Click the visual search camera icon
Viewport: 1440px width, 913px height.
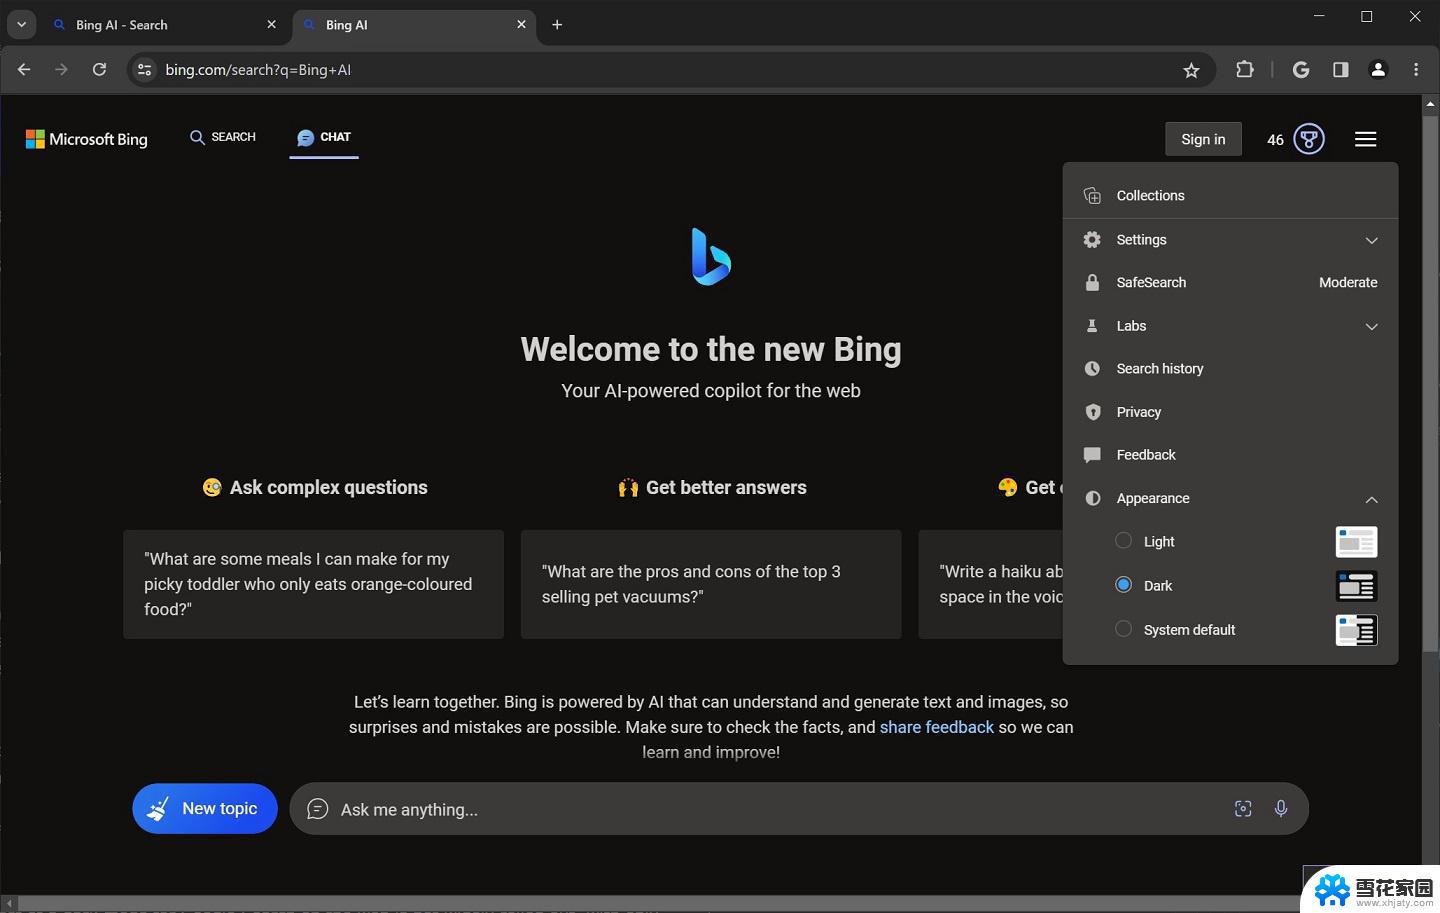point(1243,809)
